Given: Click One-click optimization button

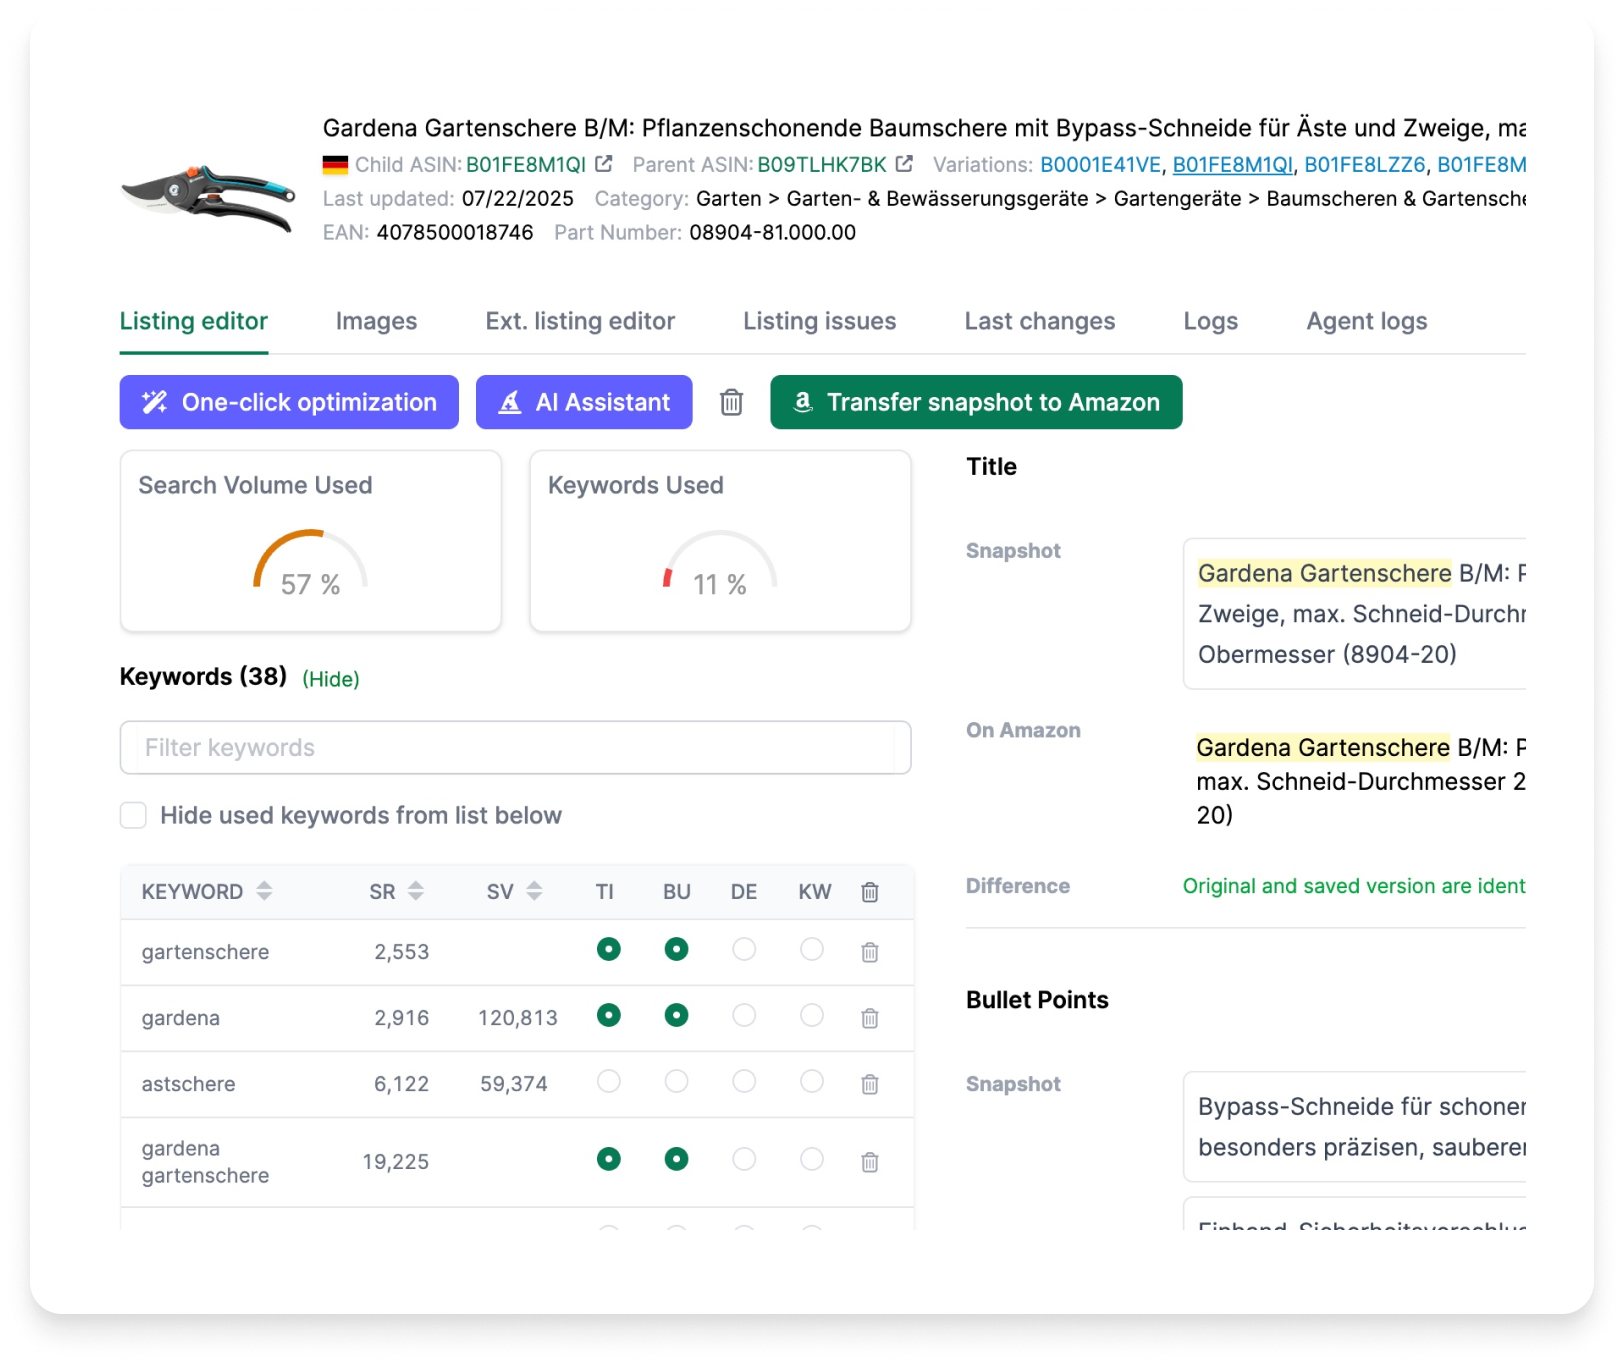Looking at the screenshot, I should point(289,402).
